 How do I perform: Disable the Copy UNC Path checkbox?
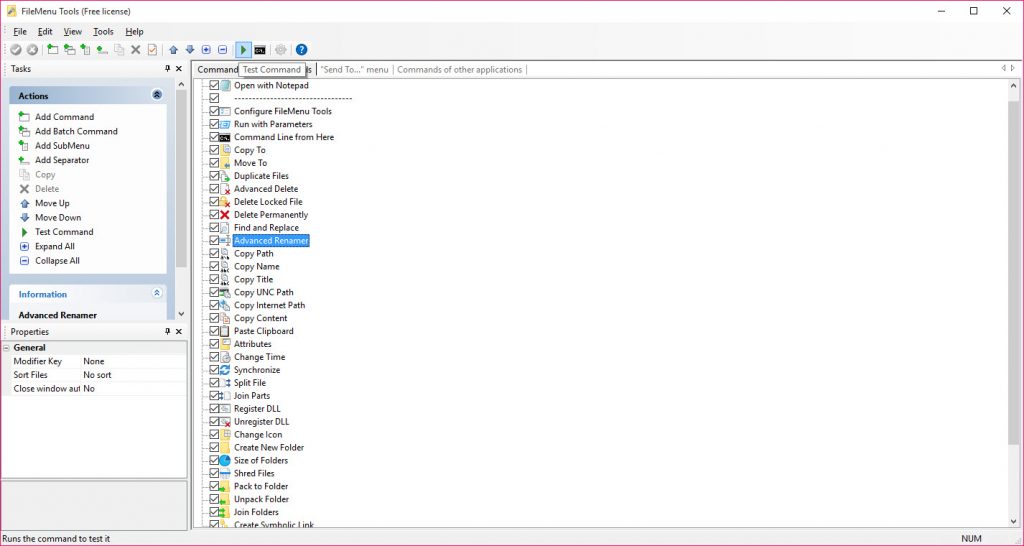click(214, 293)
